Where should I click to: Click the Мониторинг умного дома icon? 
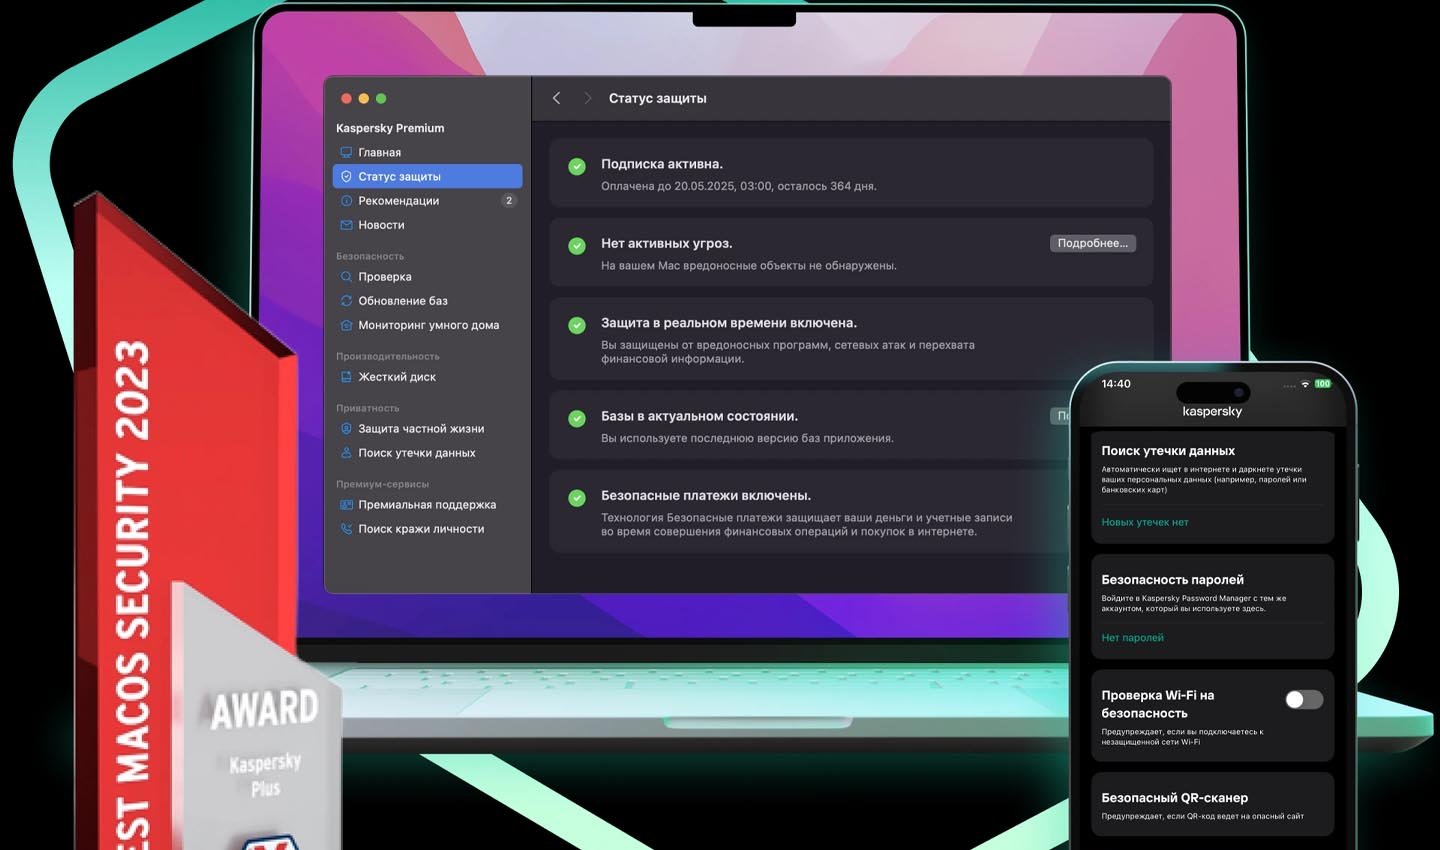click(x=346, y=325)
